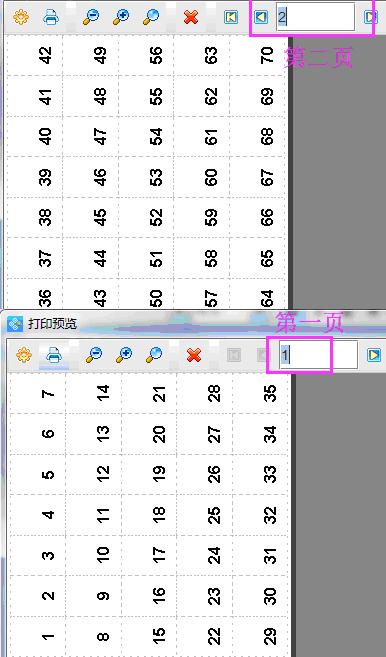This screenshot has width=386, height=657.
Task: Click the 打印预览 title bar app icon
Action: click(15, 323)
